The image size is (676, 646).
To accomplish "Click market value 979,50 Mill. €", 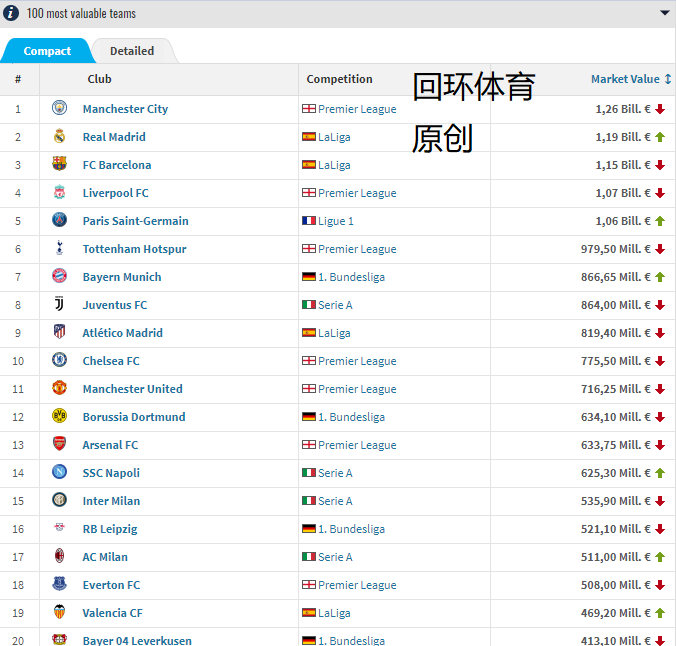I will tap(616, 249).
